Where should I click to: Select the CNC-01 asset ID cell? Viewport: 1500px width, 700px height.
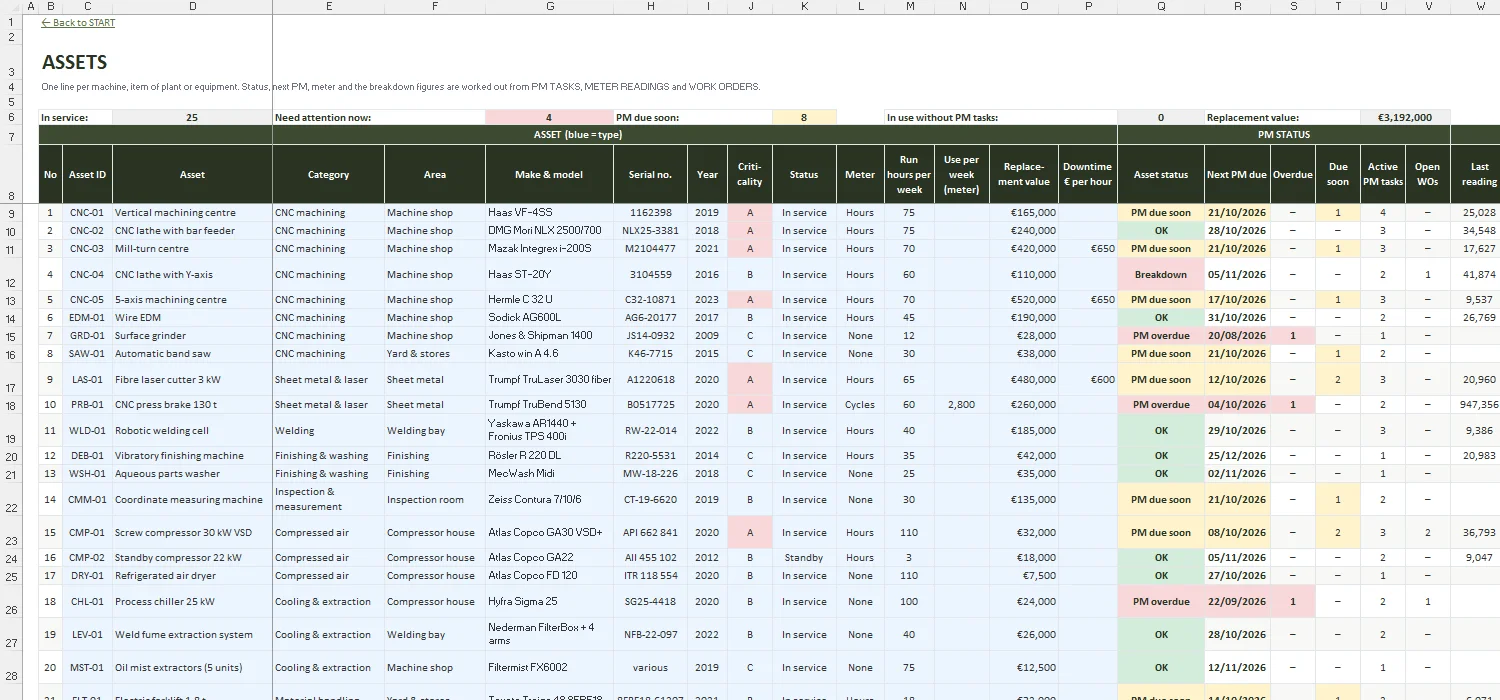tap(87, 213)
